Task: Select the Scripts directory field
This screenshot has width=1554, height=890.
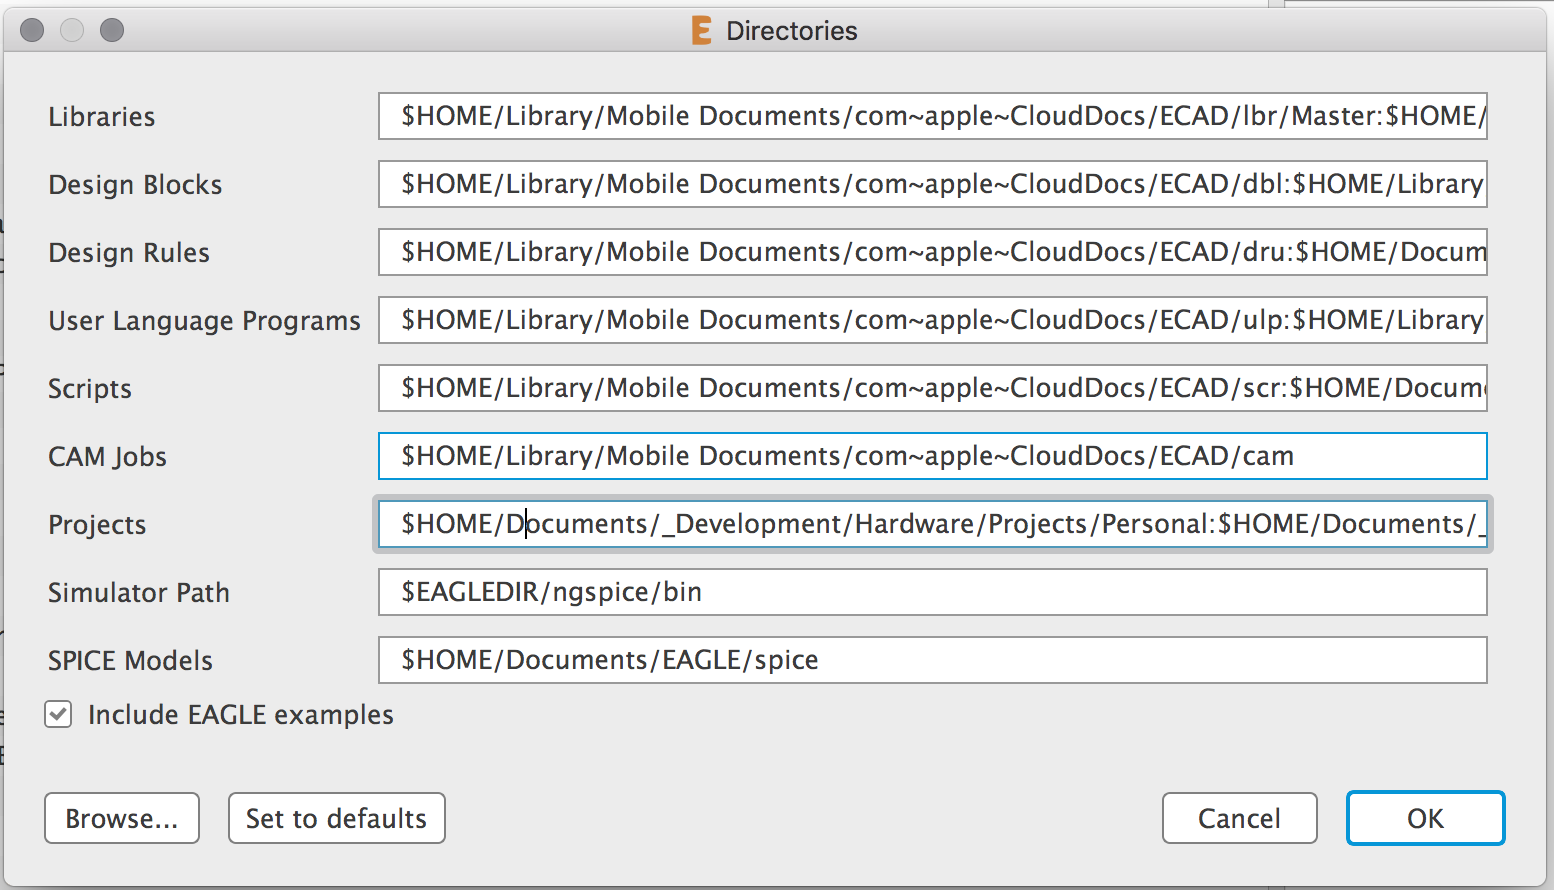Action: pos(930,388)
